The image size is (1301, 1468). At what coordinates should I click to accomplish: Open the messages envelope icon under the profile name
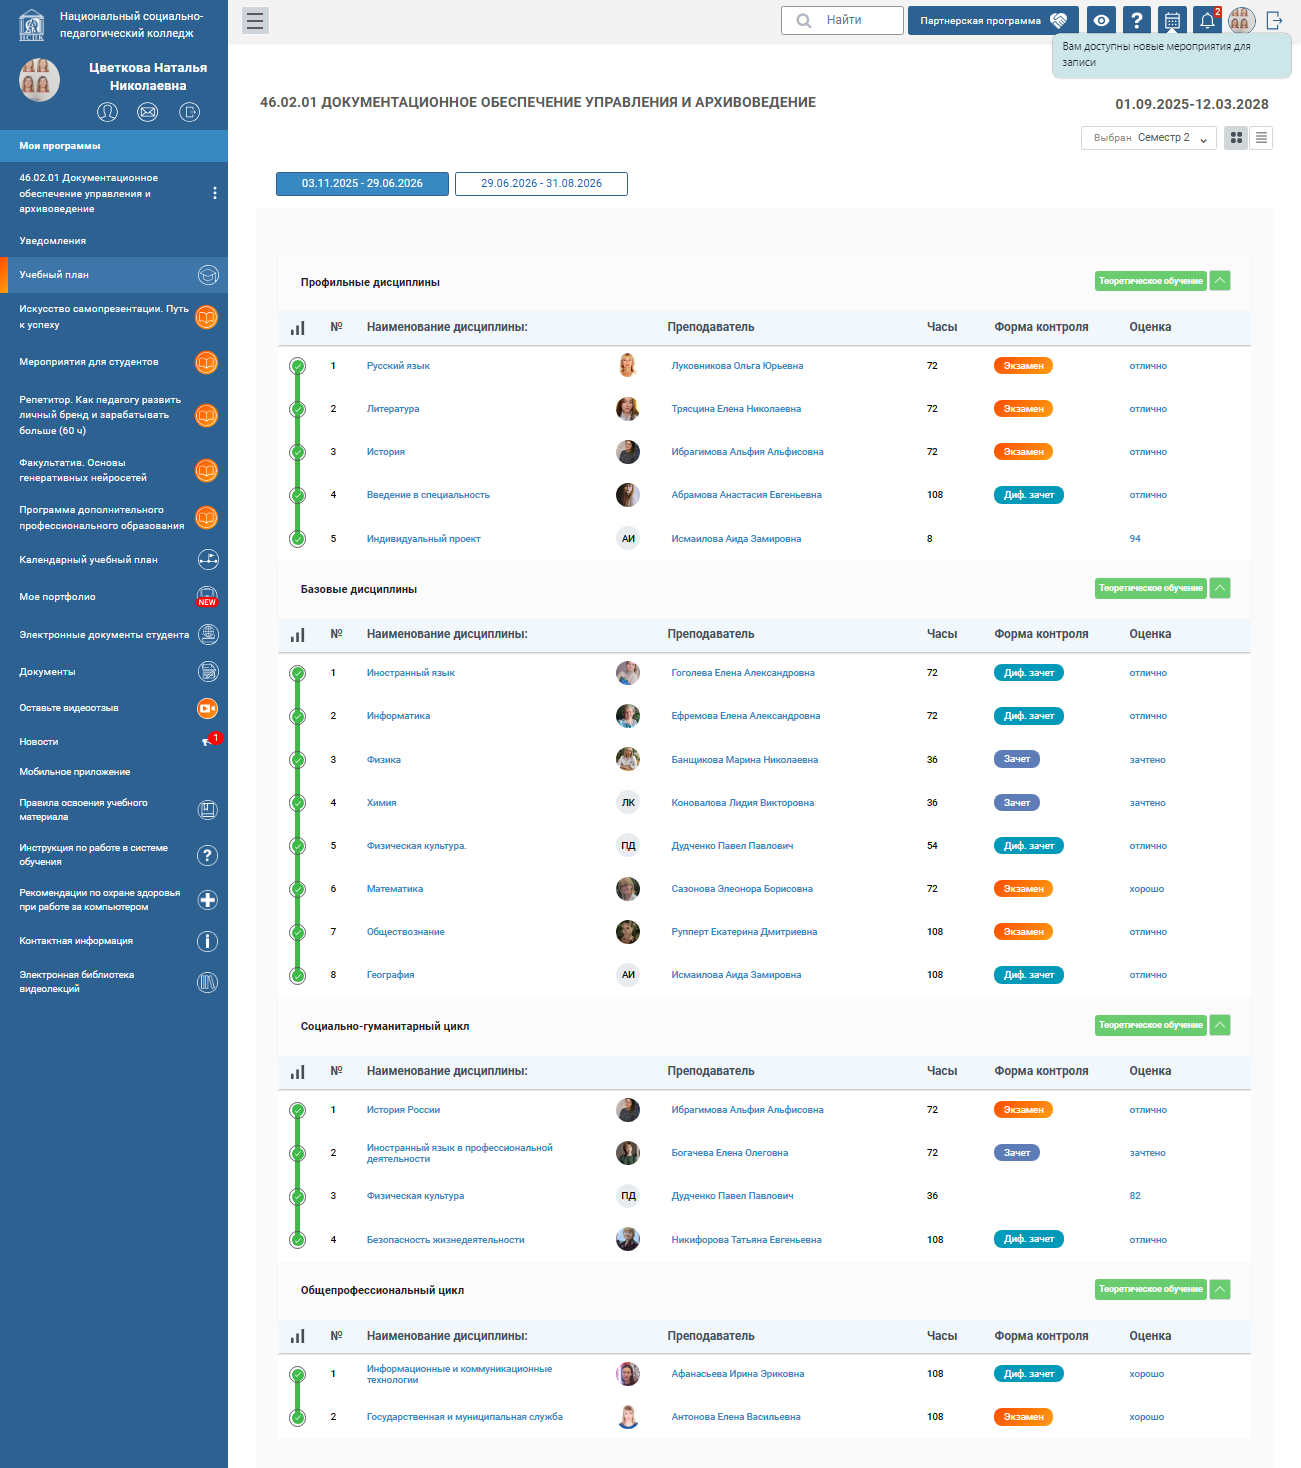pyautogui.click(x=148, y=112)
